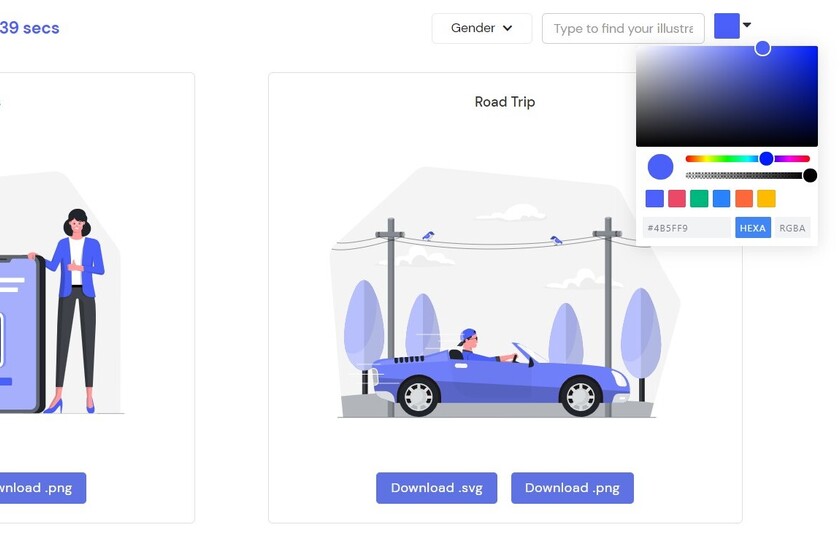The height and width of the screenshot is (560, 840).
Task: Switch color format to HEXA
Action: coord(753,228)
